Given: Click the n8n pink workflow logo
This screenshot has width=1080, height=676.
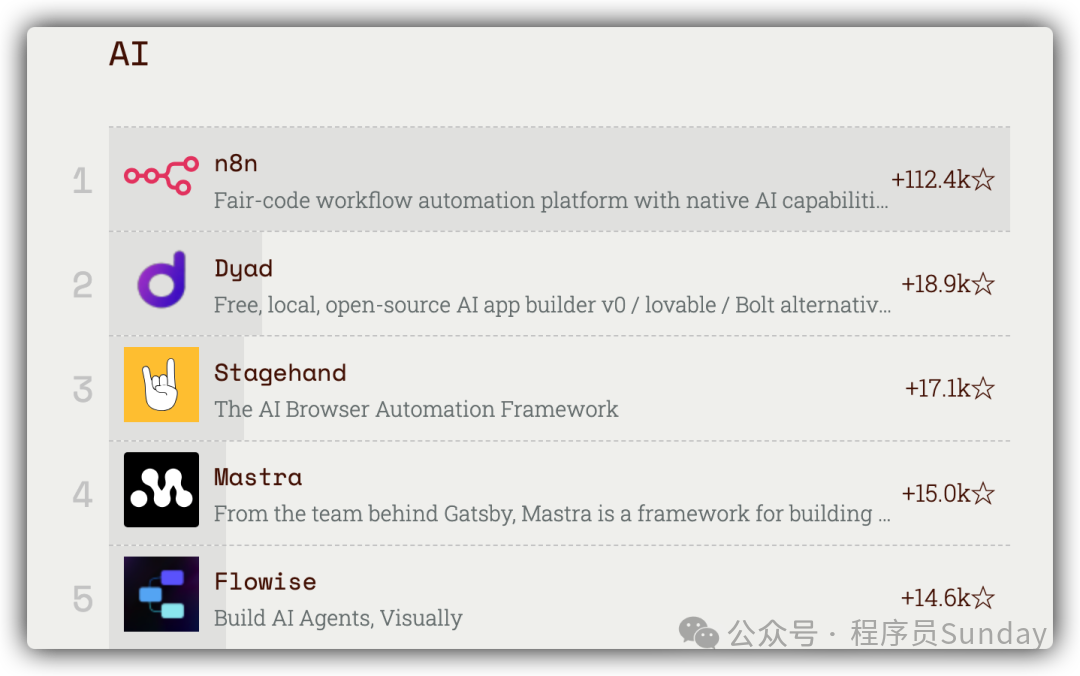Looking at the screenshot, I should click(161, 176).
